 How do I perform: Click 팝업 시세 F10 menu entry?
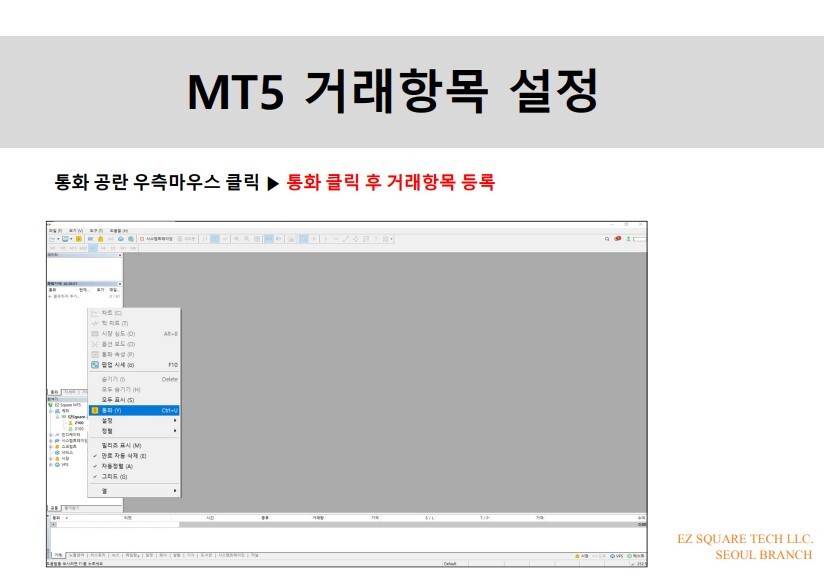pyautogui.click(x=134, y=365)
